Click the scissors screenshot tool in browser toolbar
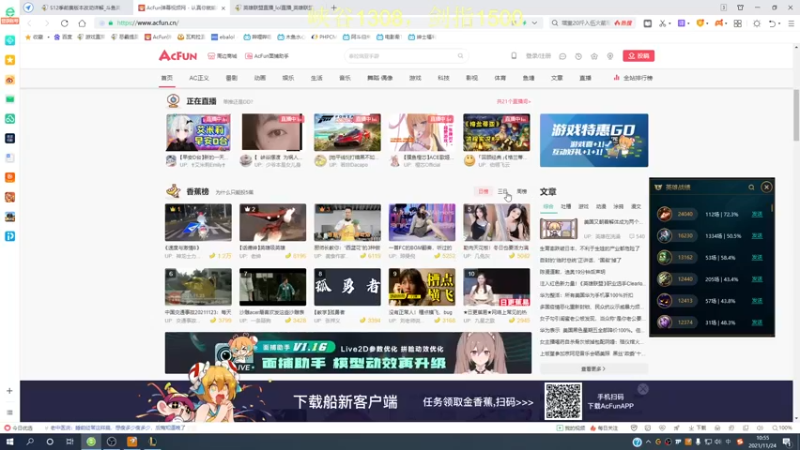The image size is (800, 450). [662, 23]
